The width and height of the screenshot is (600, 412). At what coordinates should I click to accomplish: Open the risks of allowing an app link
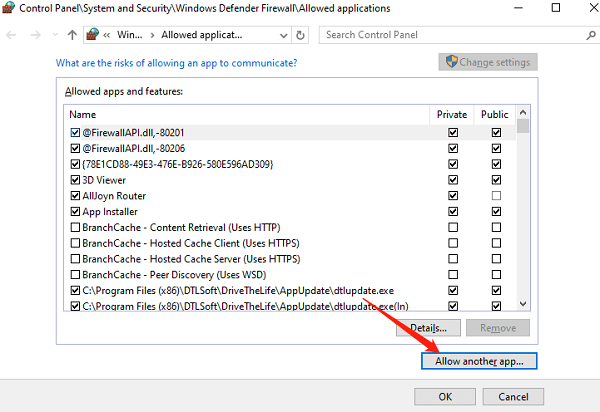(176, 63)
